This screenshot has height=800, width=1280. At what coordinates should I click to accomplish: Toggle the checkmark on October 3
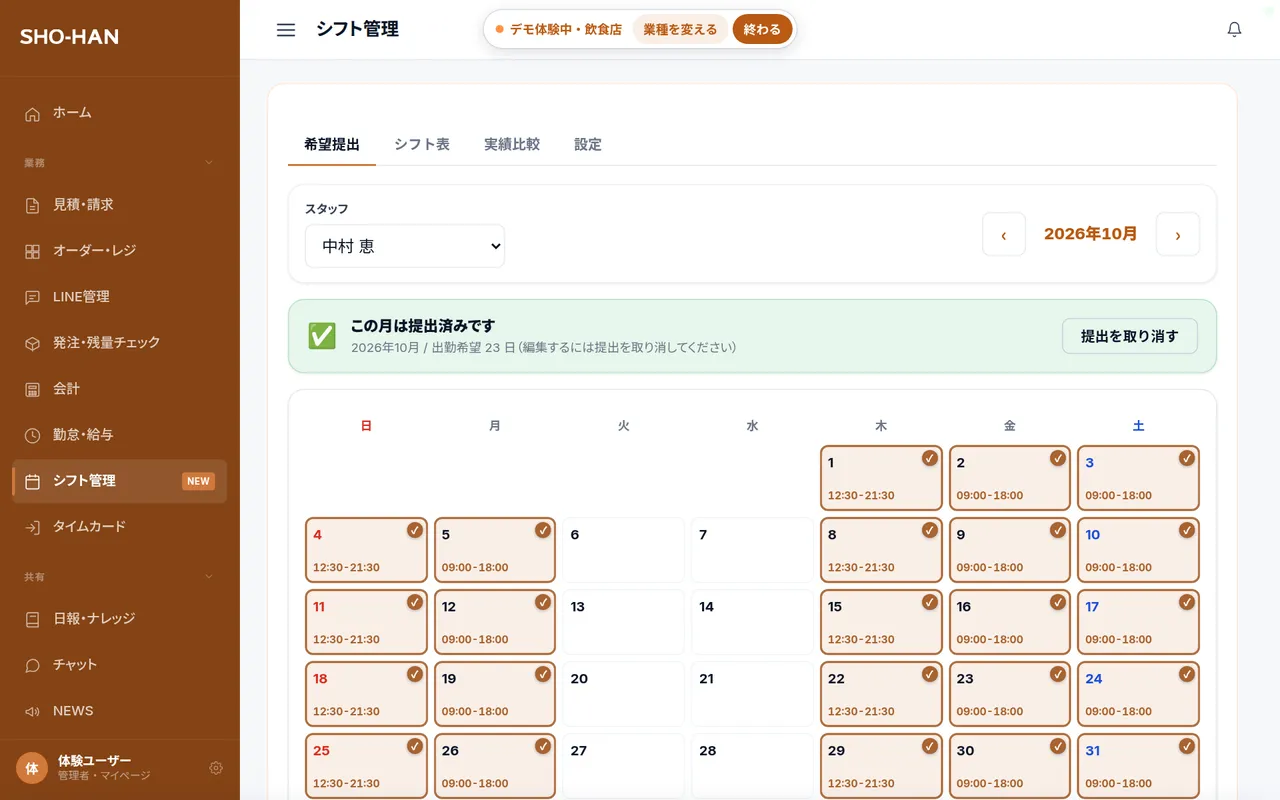click(x=1187, y=458)
